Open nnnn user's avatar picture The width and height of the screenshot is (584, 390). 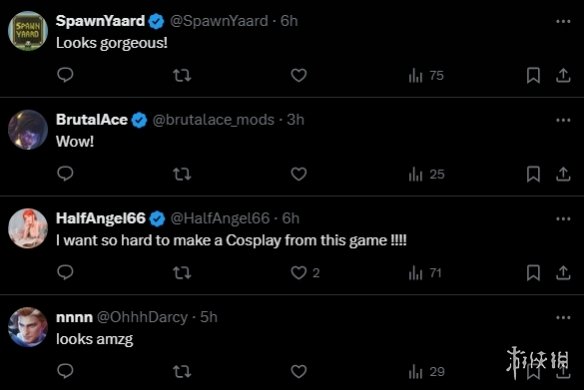pyautogui.click(x=28, y=327)
